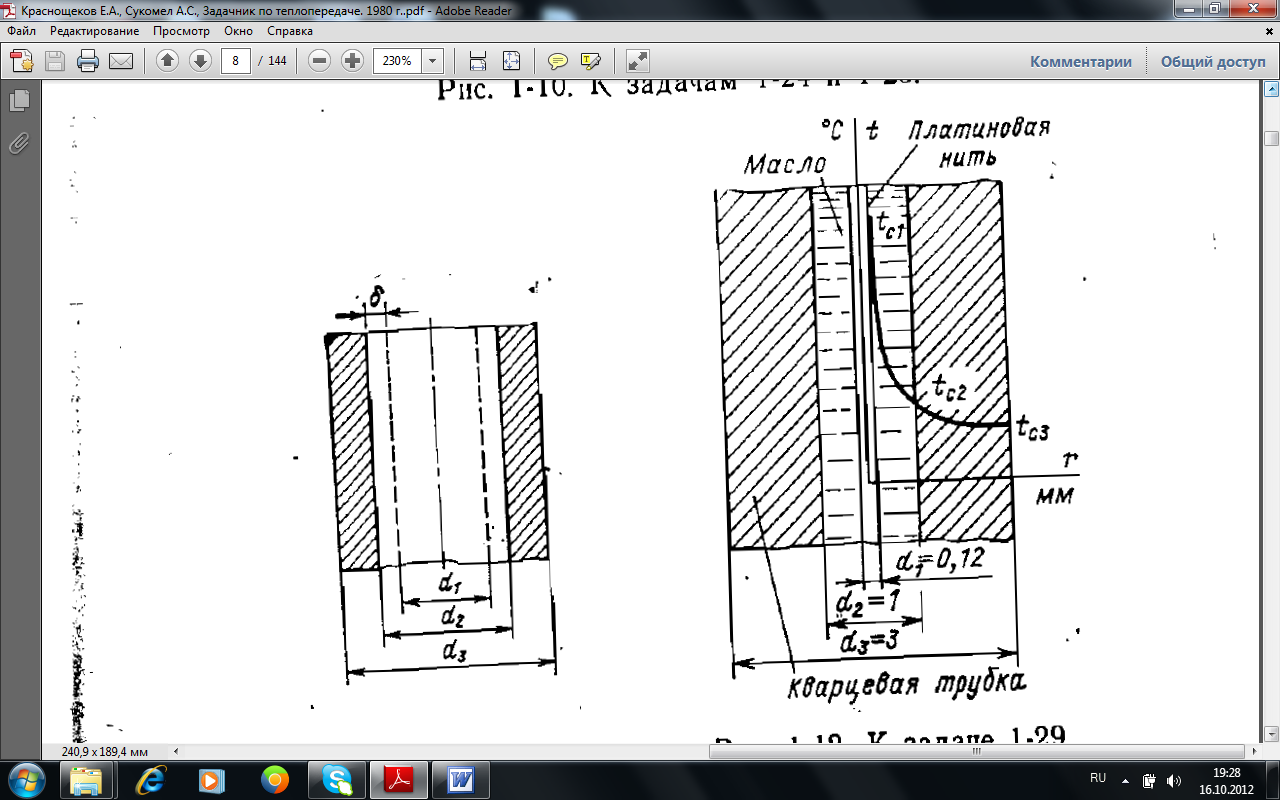The image size is (1280, 800).
Task: Click the vertical scrollbar thumb
Action: (x=1271, y=138)
